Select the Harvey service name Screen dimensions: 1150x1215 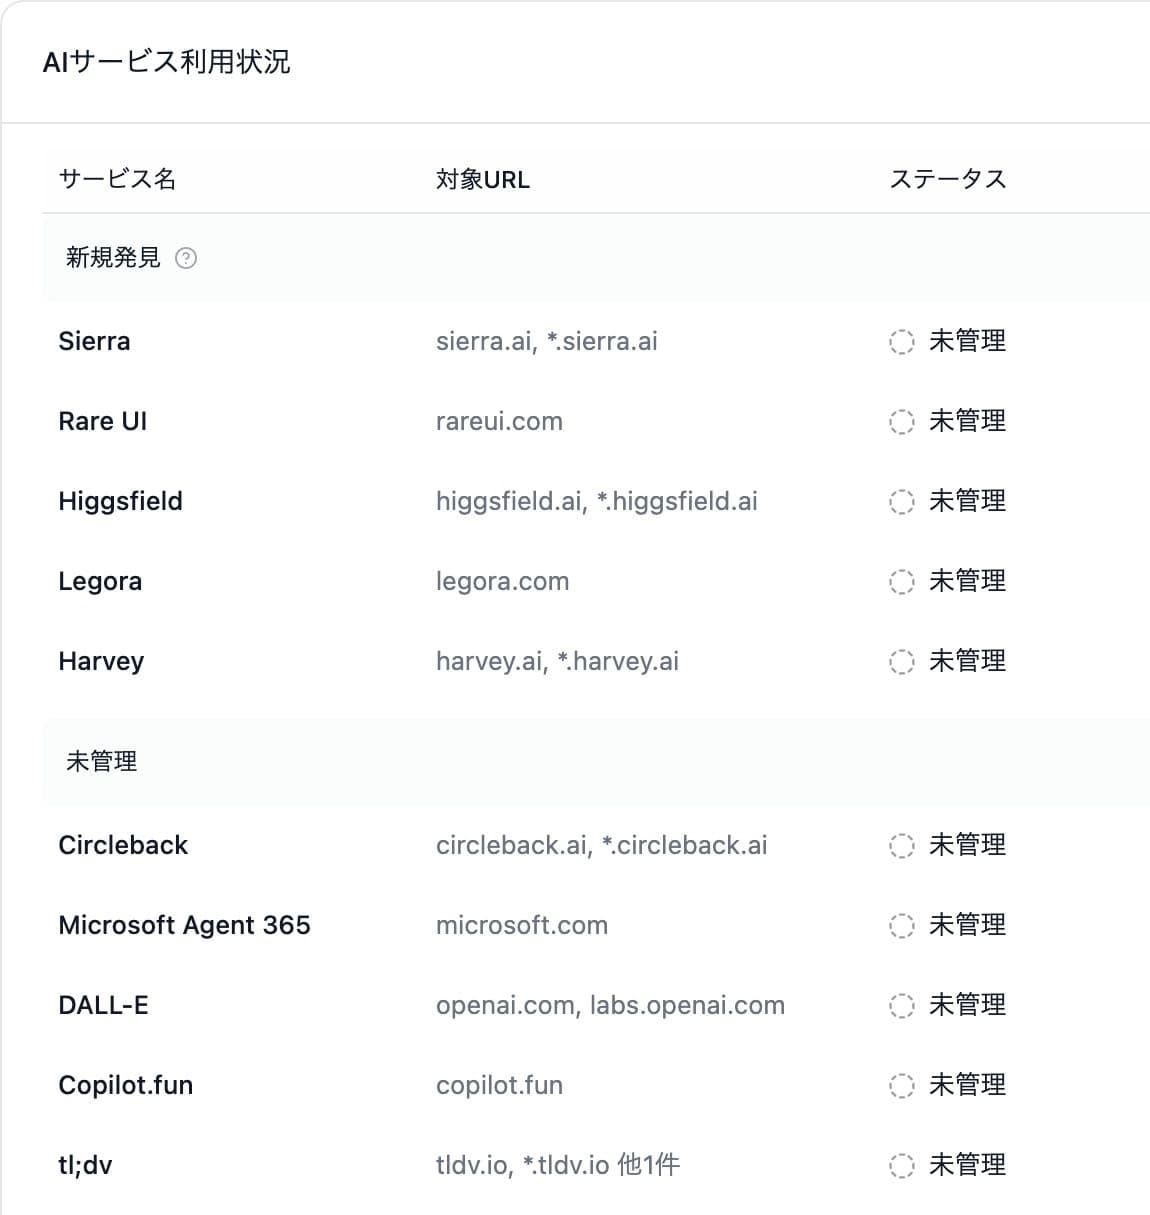click(x=101, y=661)
